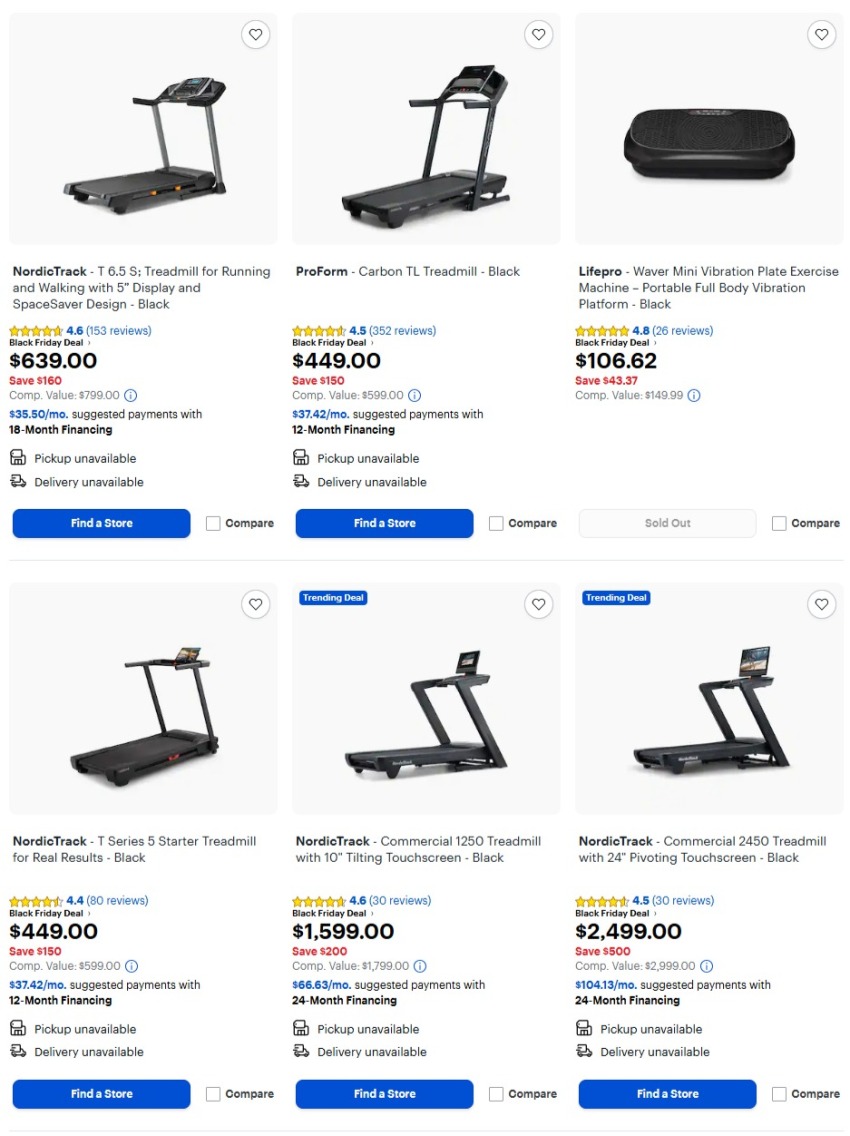Check Compare for NordicTrack T 6.5 S
850x1136 pixels.
(x=212, y=522)
